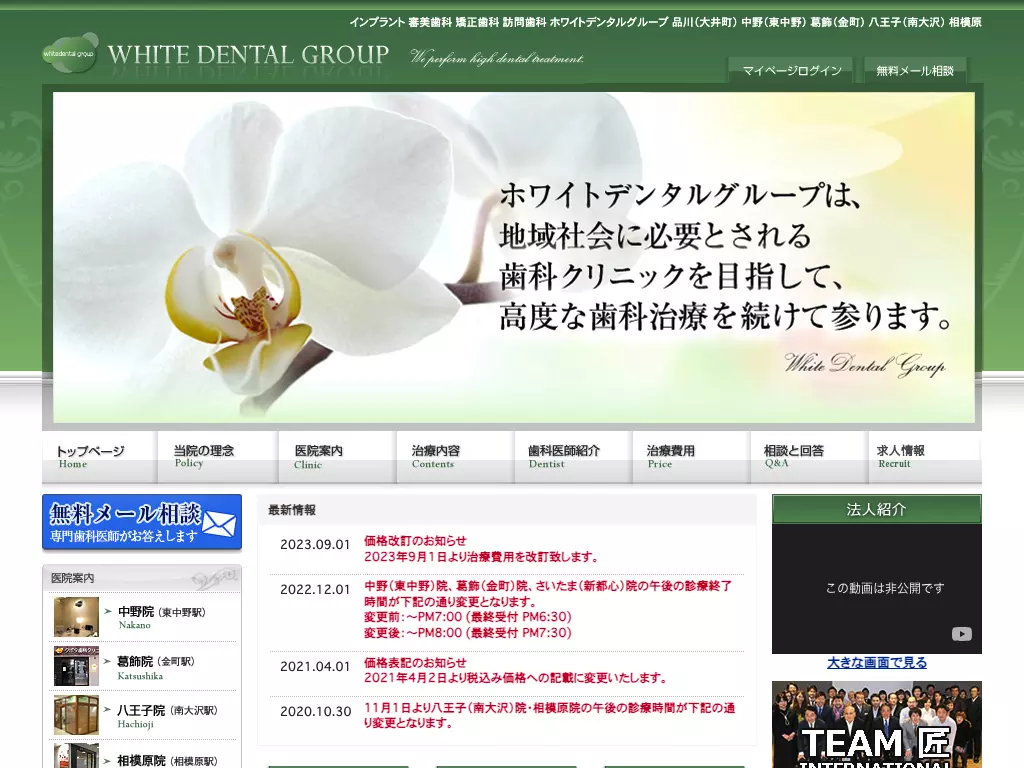This screenshot has width=1024, height=768.
Task: Click the WHITE DENTAL GROUP title text
Action: point(248,54)
